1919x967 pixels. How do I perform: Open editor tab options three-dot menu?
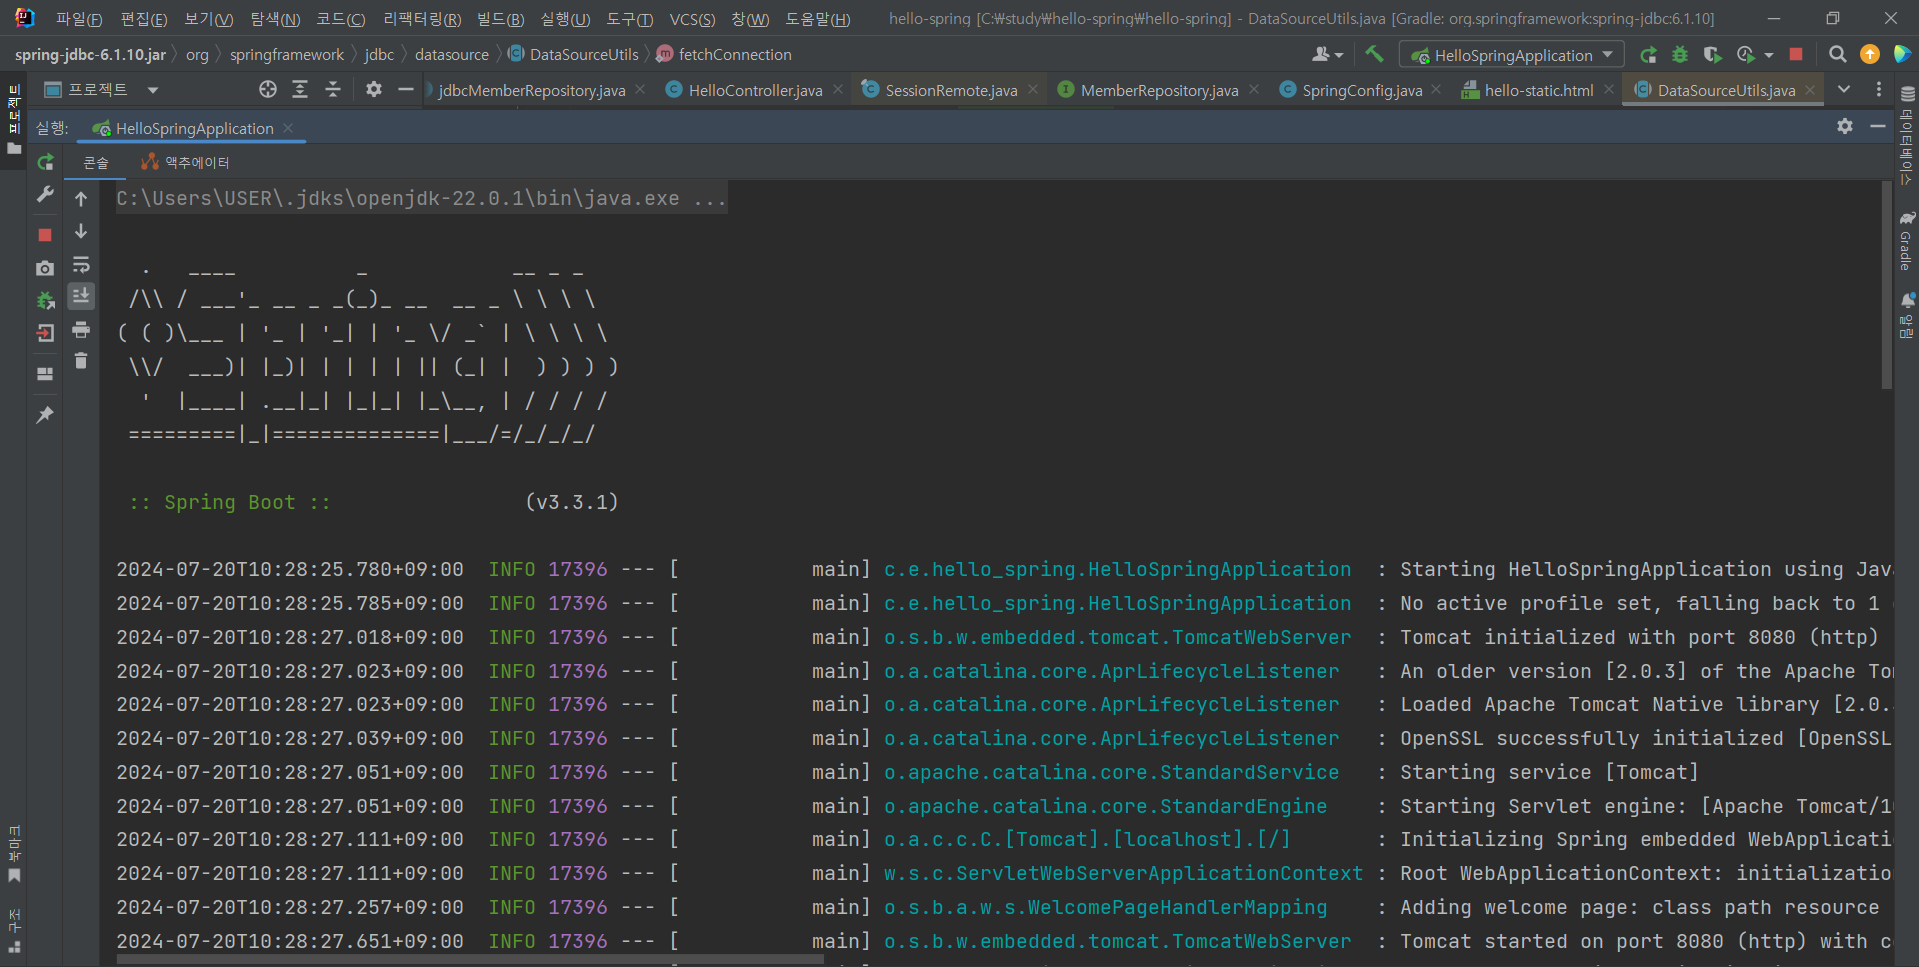[1879, 90]
